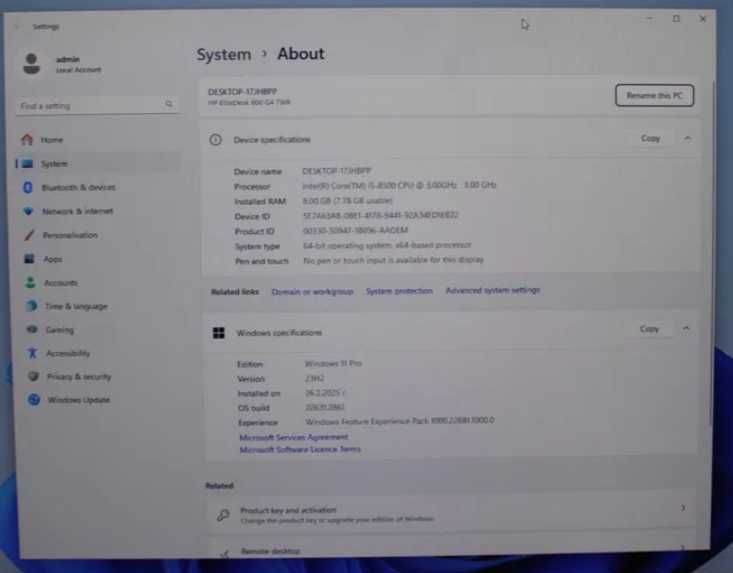Collapse the Device specifications section
The image size is (733, 573).
tap(687, 138)
